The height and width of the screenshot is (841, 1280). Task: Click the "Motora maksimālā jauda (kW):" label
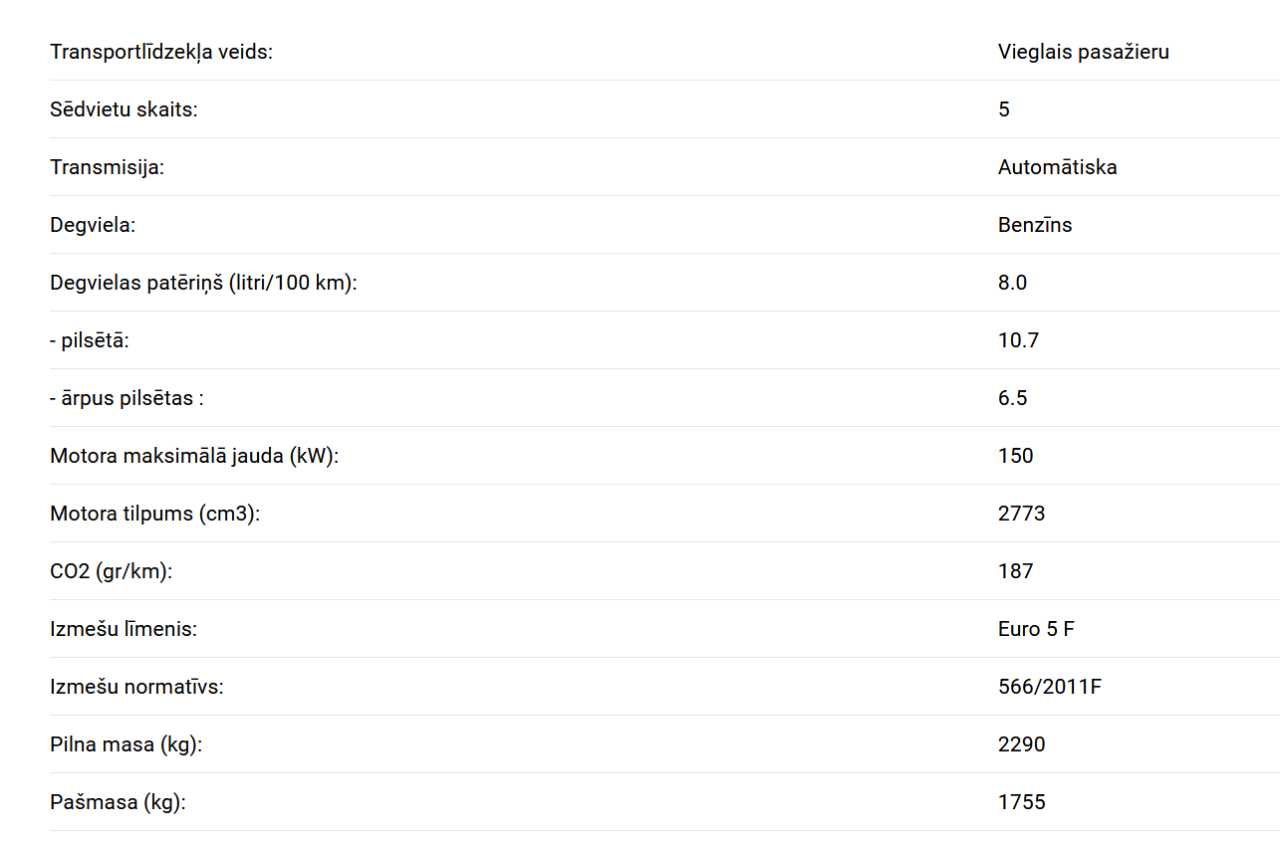coord(194,456)
